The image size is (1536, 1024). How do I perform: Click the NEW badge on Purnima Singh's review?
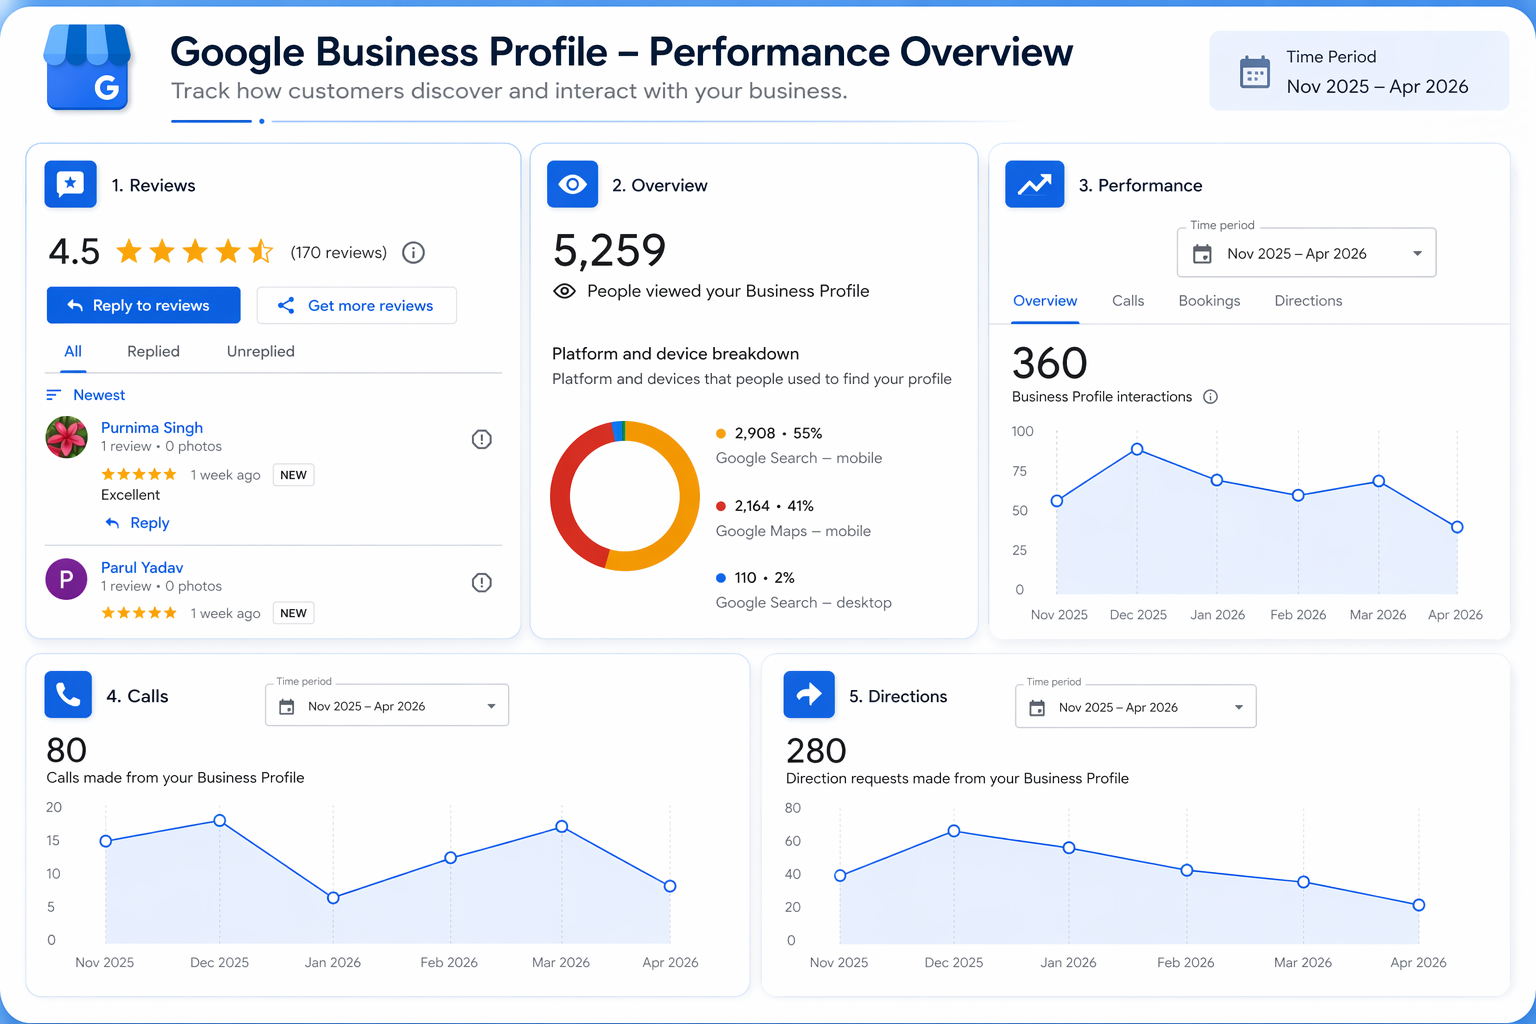click(294, 475)
